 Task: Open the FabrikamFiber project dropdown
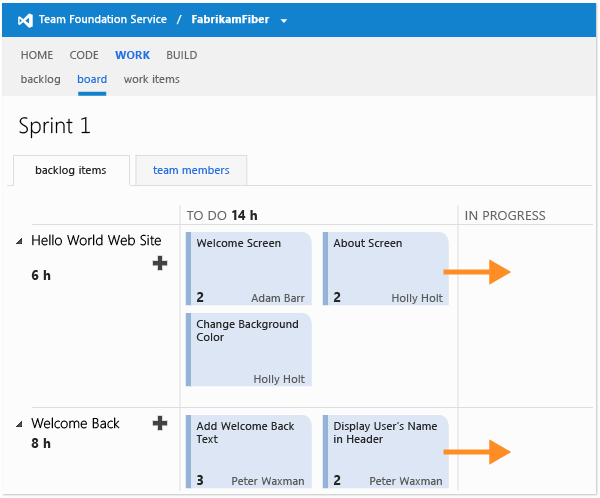pyautogui.click(x=284, y=20)
